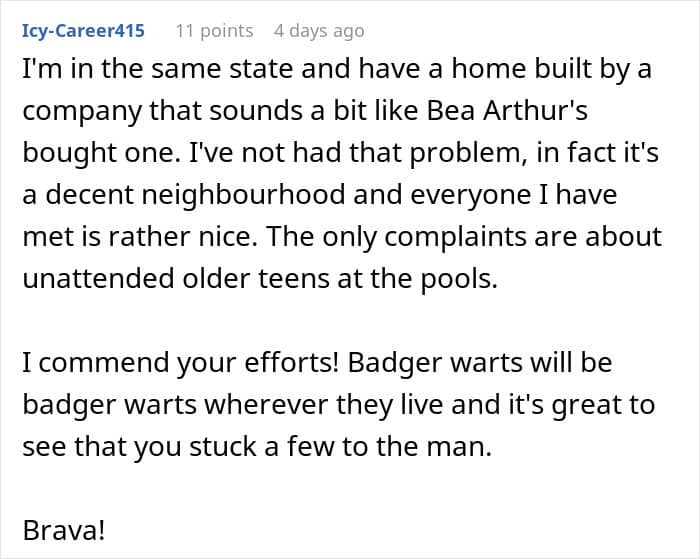Click the 11 points score
The height and width of the screenshot is (559, 700).
(214, 31)
